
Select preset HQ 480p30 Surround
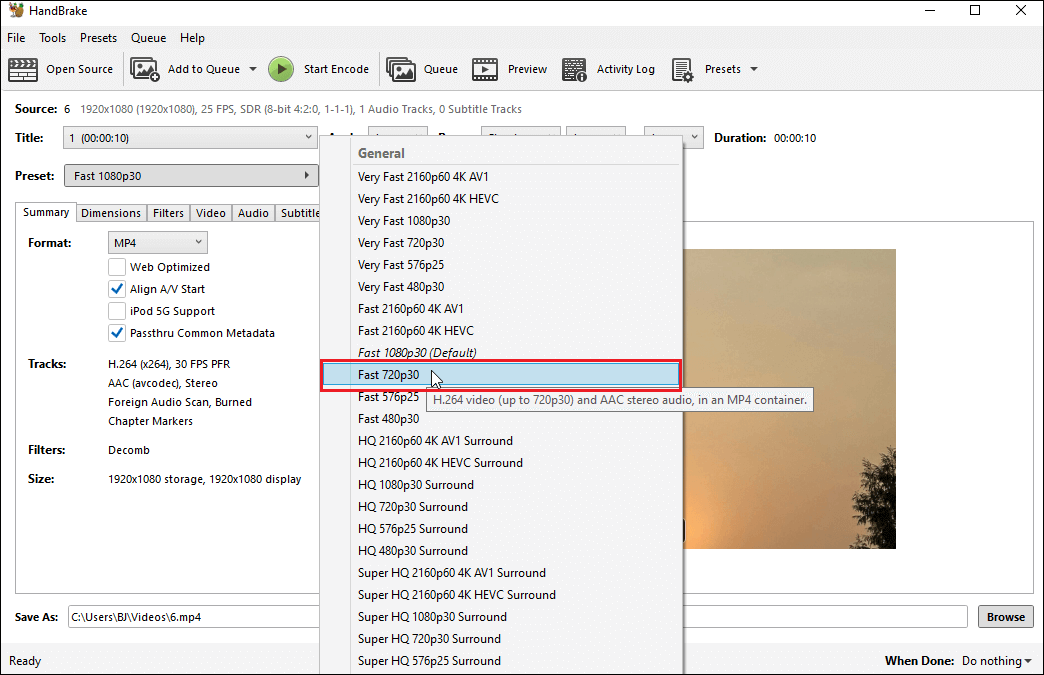tap(501, 551)
